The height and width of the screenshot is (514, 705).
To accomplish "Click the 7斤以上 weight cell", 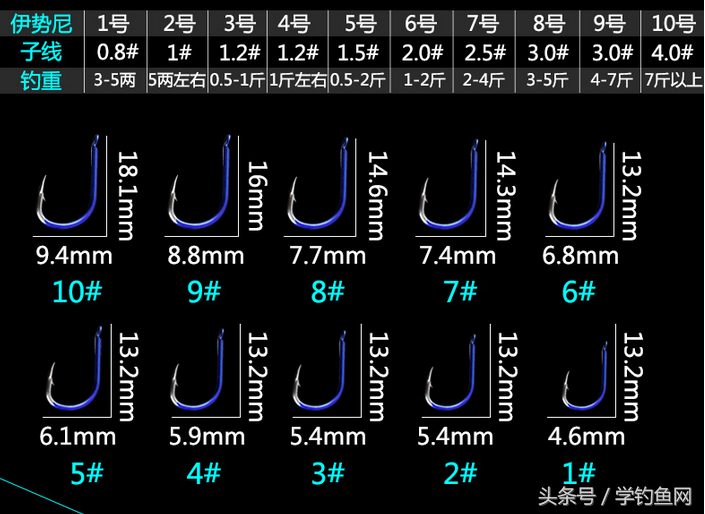I will click(673, 81).
